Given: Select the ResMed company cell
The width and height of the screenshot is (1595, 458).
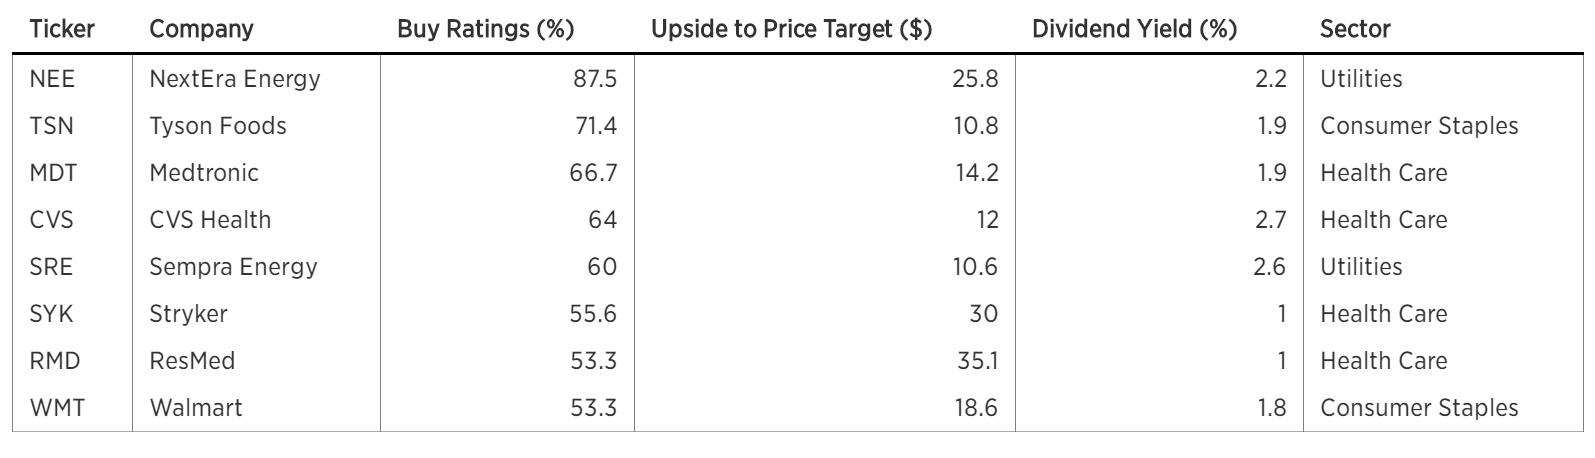Looking at the screenshot, I should pos(192,361).
